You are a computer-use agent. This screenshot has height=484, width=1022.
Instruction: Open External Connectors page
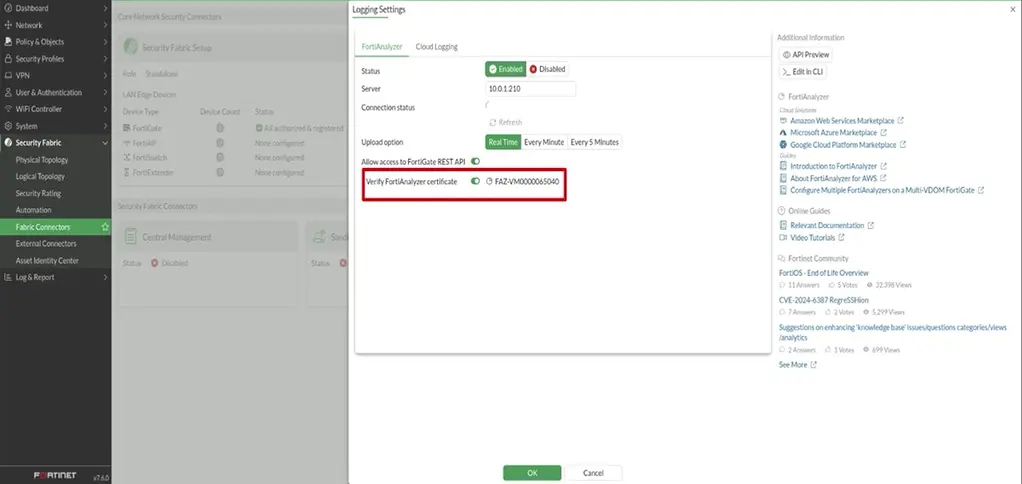point(46,244)
